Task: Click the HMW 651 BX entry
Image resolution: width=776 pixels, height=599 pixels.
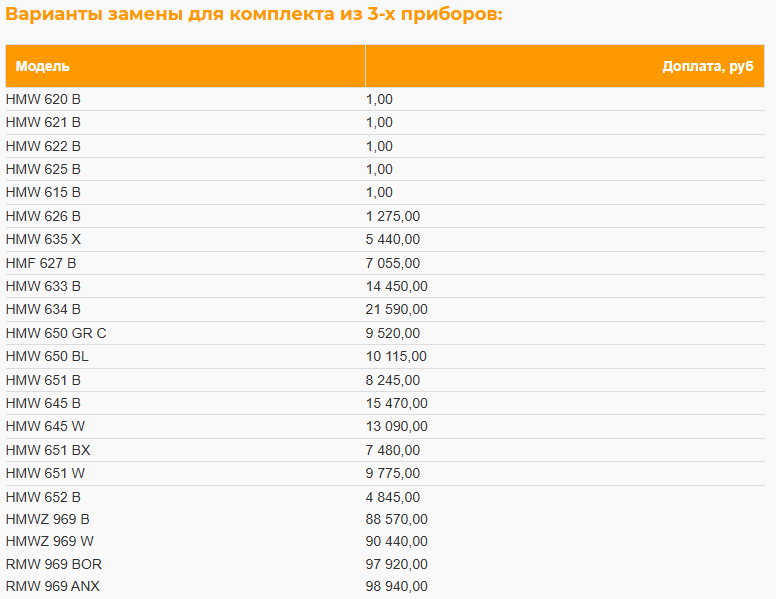Action: 48,450
